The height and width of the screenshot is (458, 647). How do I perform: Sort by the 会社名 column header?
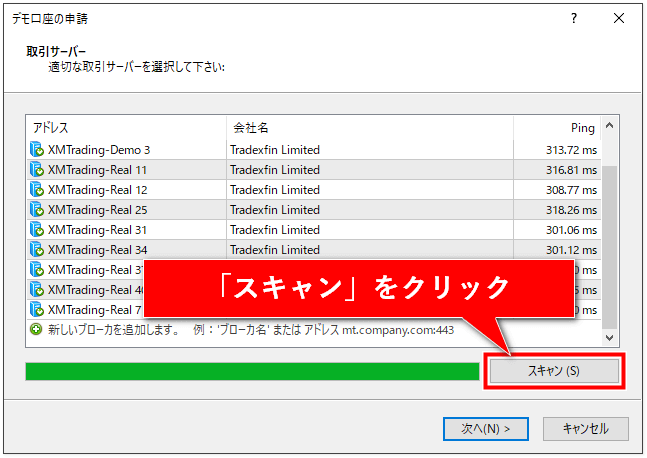pyautogui.click(x=370, y=128)
